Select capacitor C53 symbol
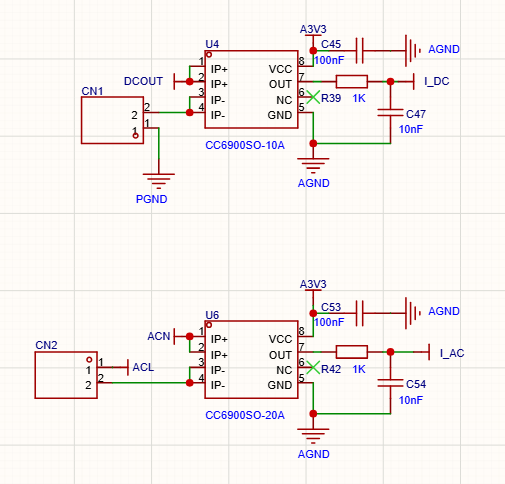Viewport: 505px width, 484px height. tap(359, 313)
